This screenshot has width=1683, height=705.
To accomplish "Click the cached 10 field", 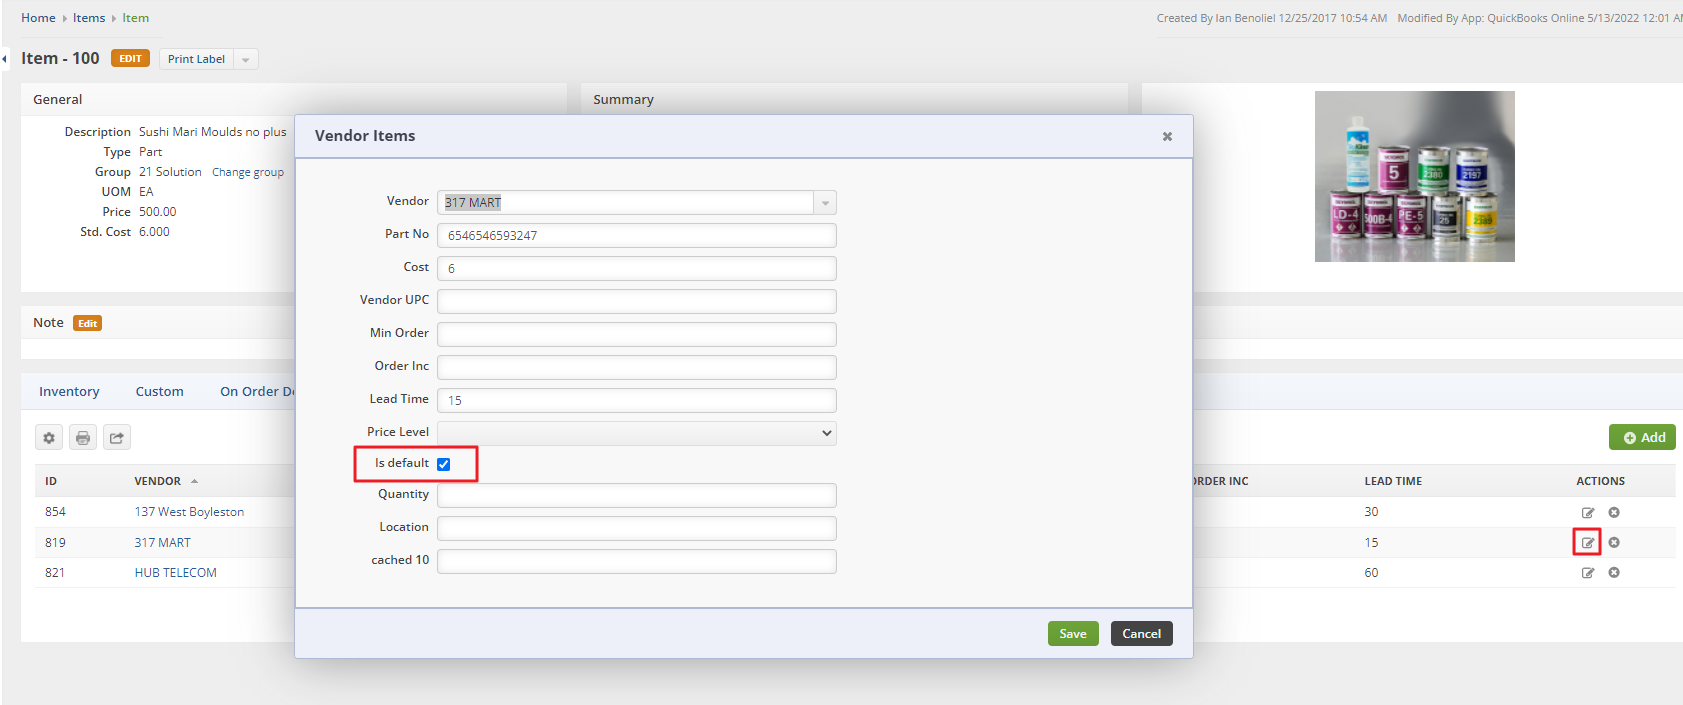I will (x=637, y=562).
